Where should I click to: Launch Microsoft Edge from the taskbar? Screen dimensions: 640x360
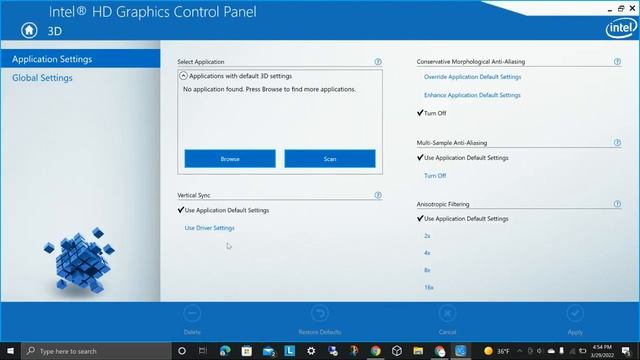pyautogui.click(x=225, y=351)
